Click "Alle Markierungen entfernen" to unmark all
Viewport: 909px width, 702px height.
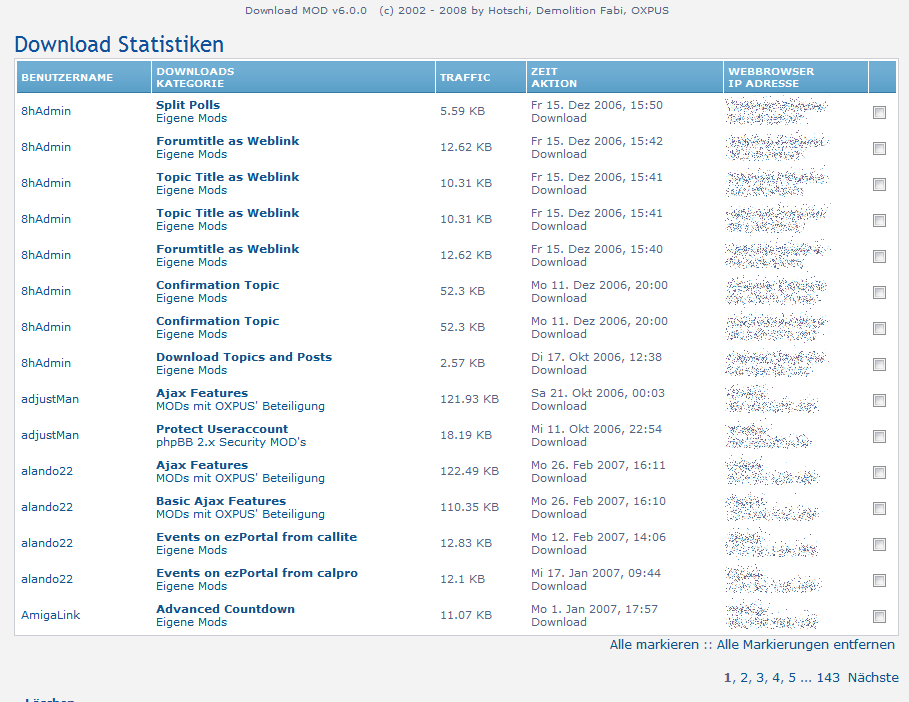click(x=805, y=645)
